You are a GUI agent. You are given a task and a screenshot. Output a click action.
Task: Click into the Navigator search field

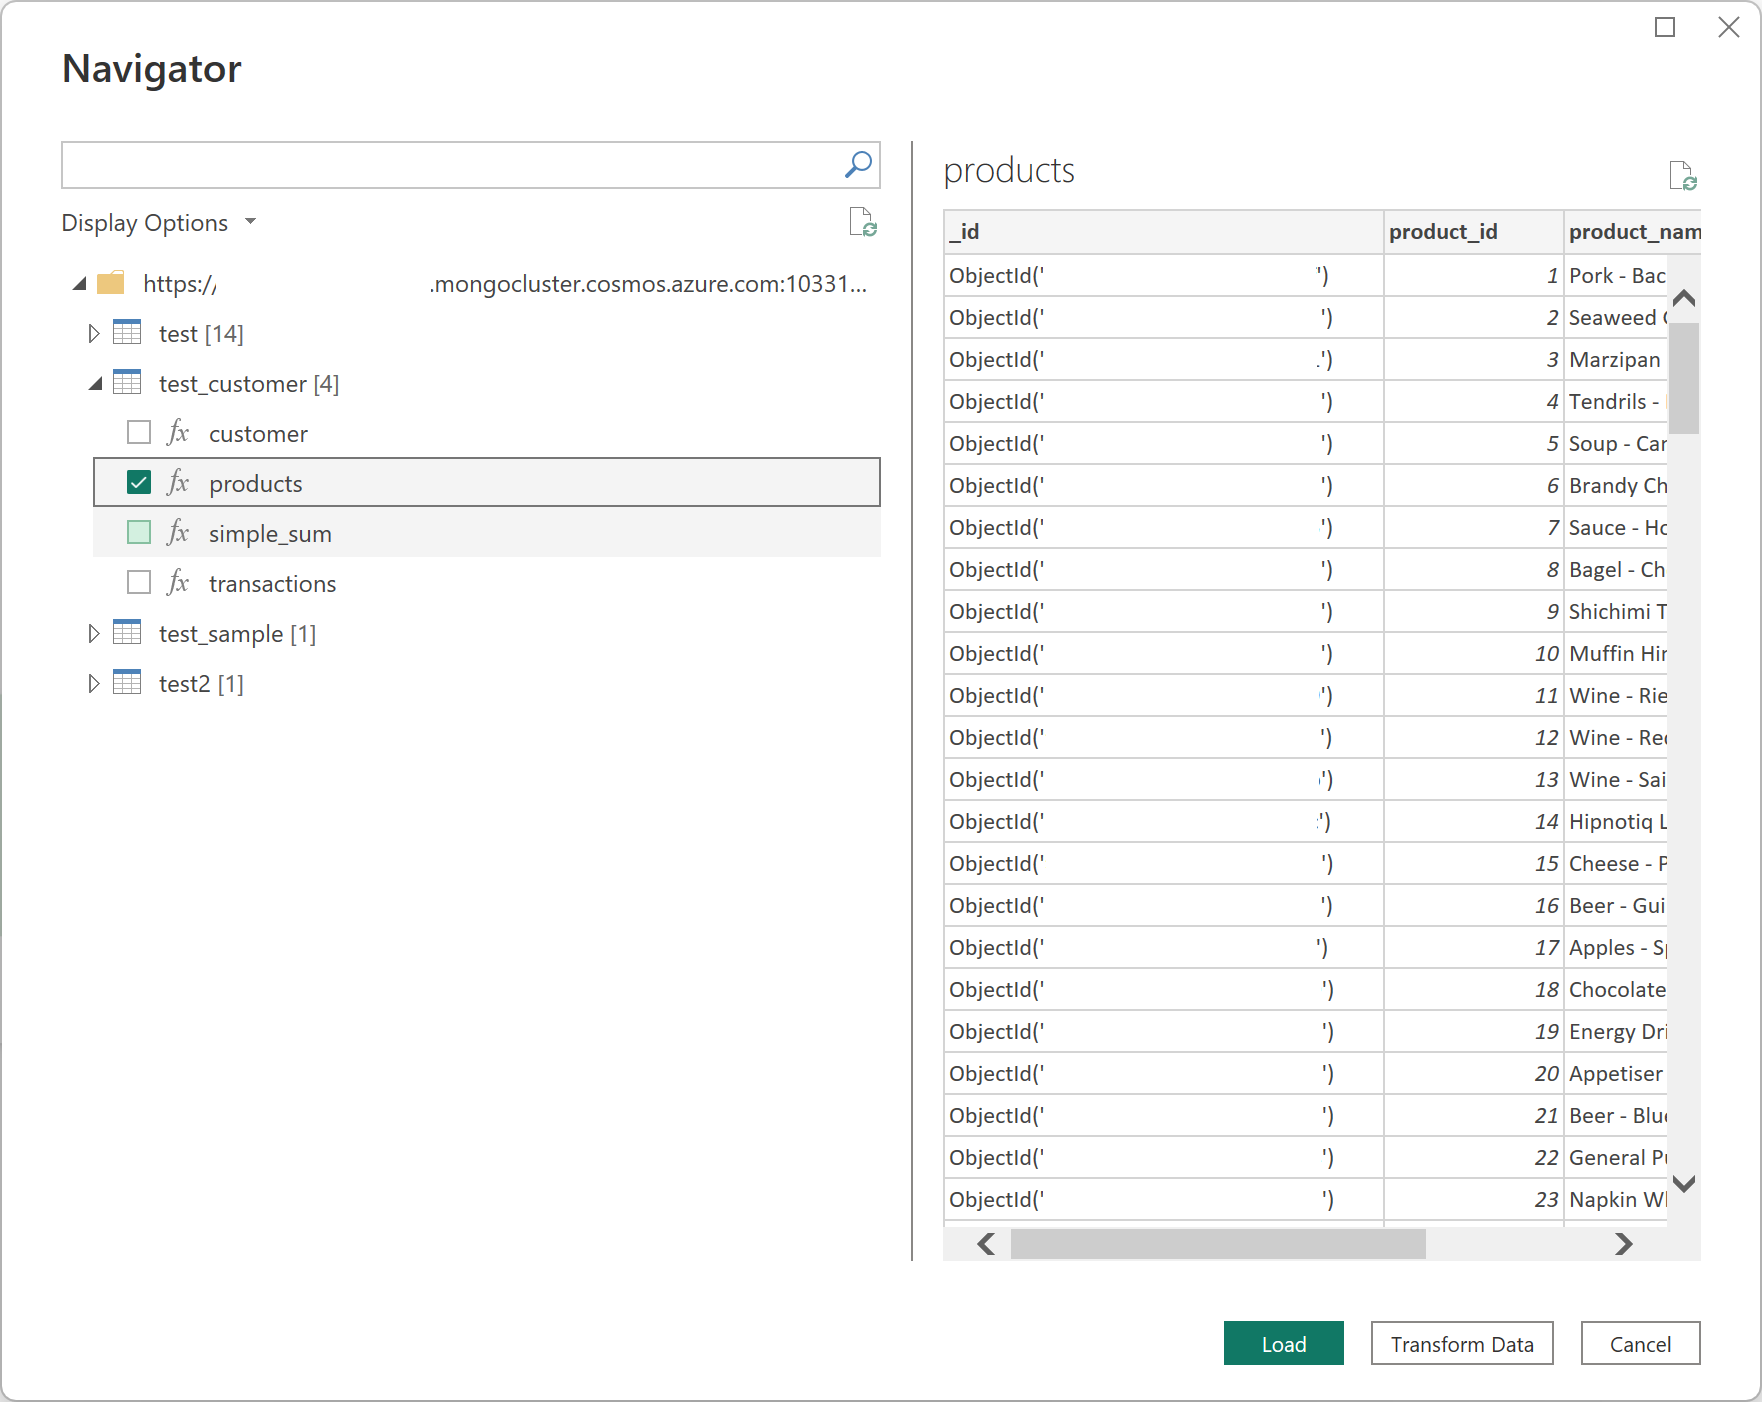pos(450,165)
